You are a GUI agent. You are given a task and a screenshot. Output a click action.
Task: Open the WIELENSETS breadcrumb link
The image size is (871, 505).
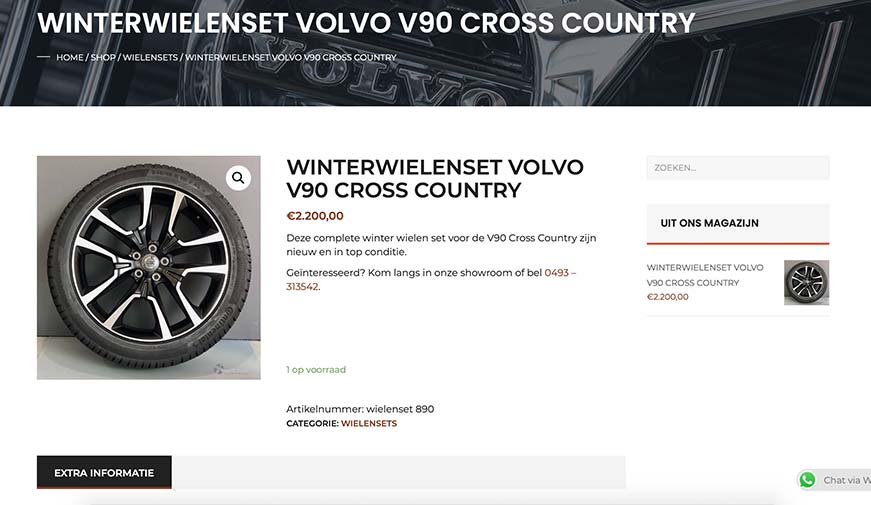pyautogui.click(x=150, y=57)
